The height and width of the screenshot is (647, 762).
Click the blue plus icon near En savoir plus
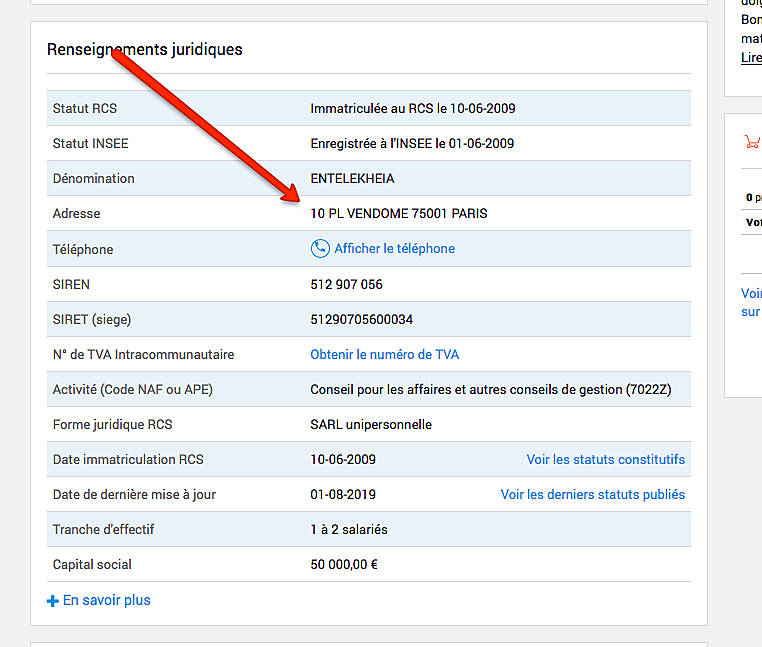52,601
